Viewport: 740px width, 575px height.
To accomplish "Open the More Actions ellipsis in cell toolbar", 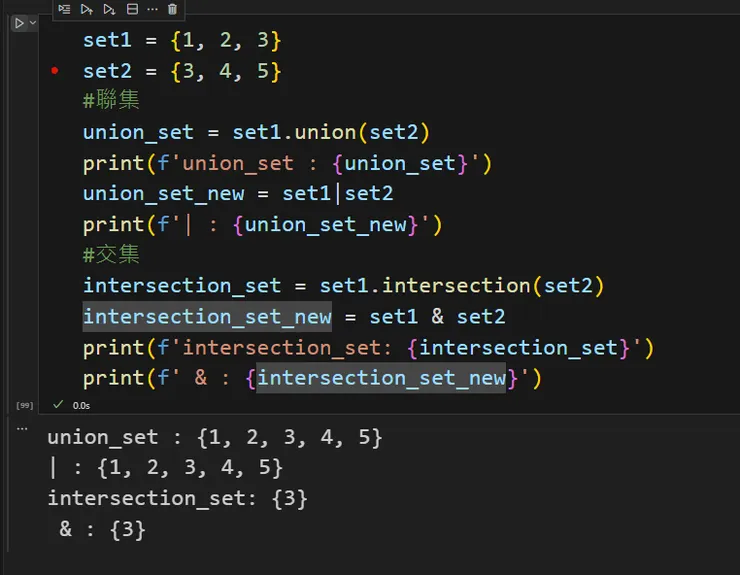I will pyautogui.click(x=152, y=9).
